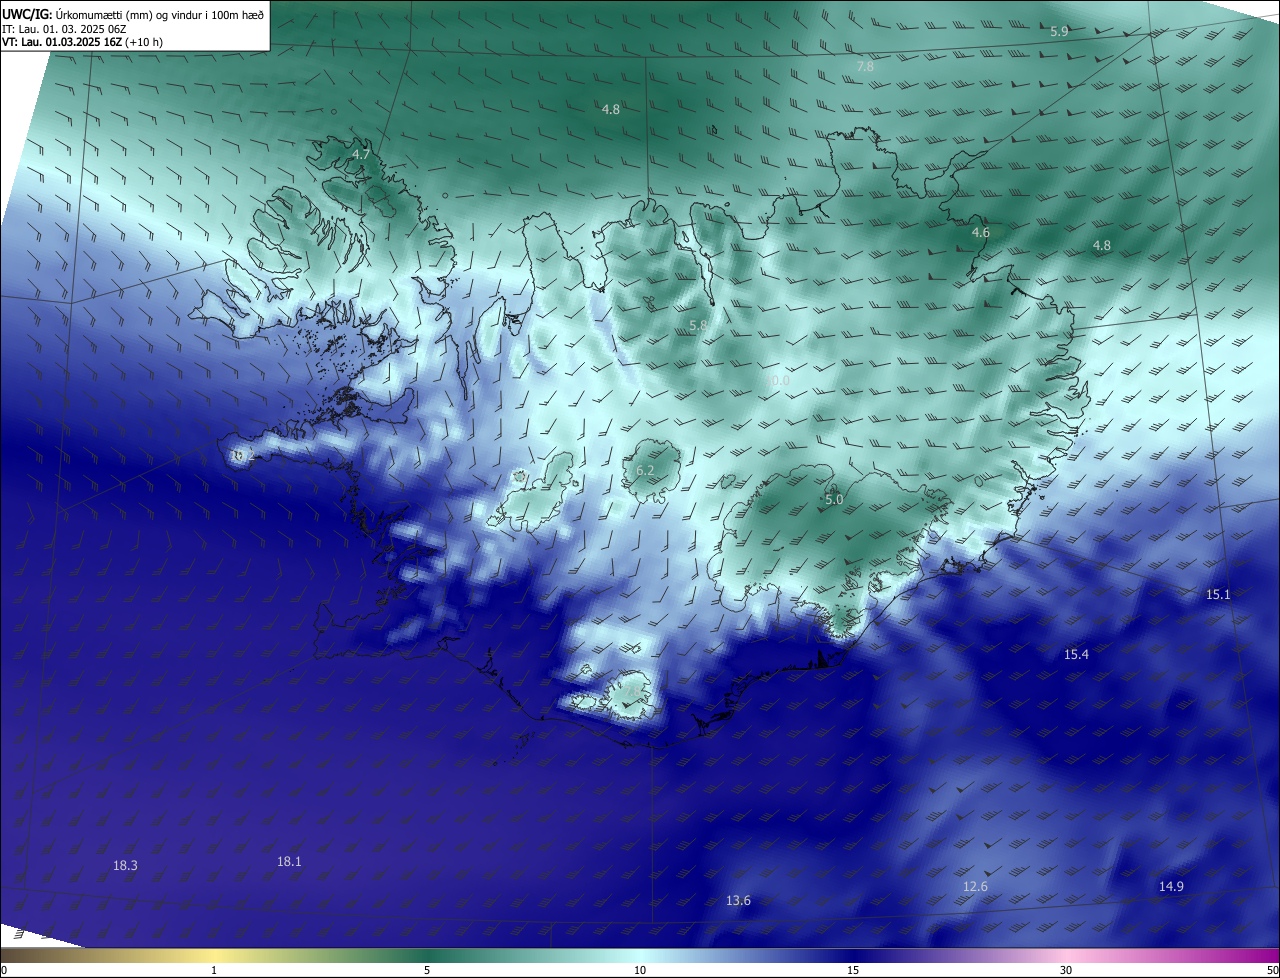
Task: Click the 12.6 value label
Action: [975, 887]
